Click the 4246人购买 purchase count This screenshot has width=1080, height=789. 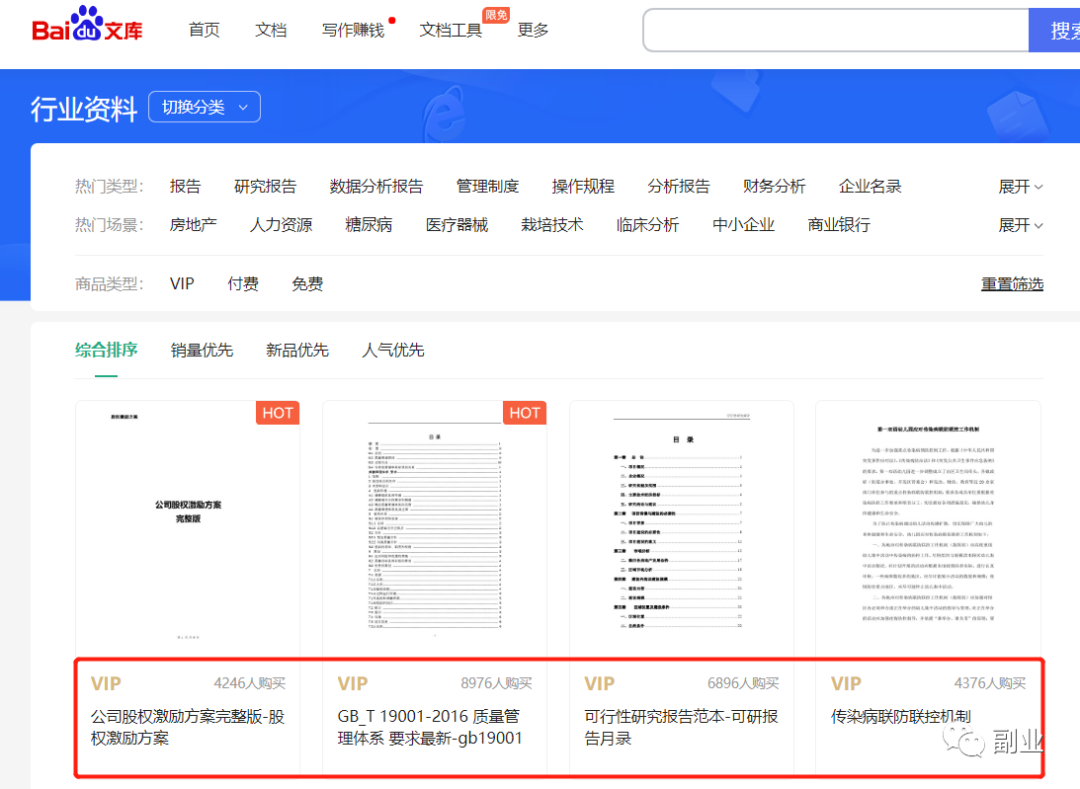249,683
